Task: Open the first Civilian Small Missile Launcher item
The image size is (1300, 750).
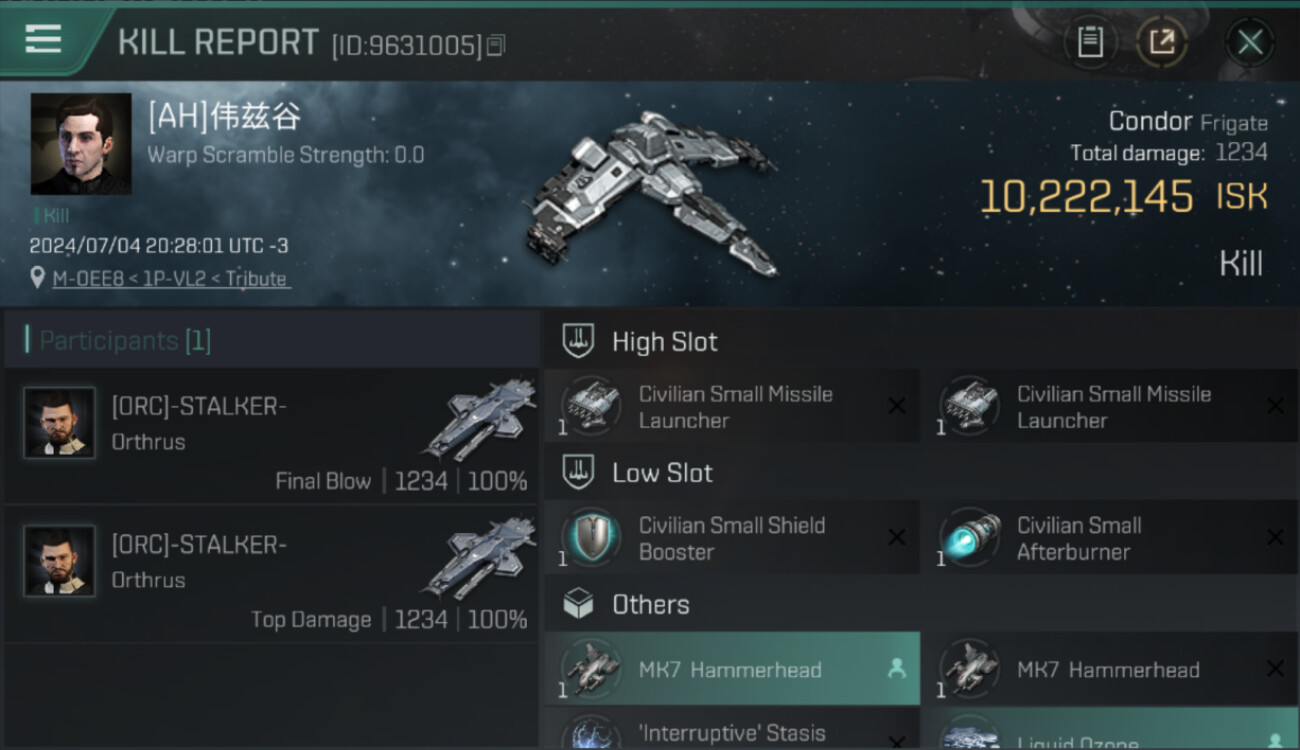Action: tap(732, 407)
